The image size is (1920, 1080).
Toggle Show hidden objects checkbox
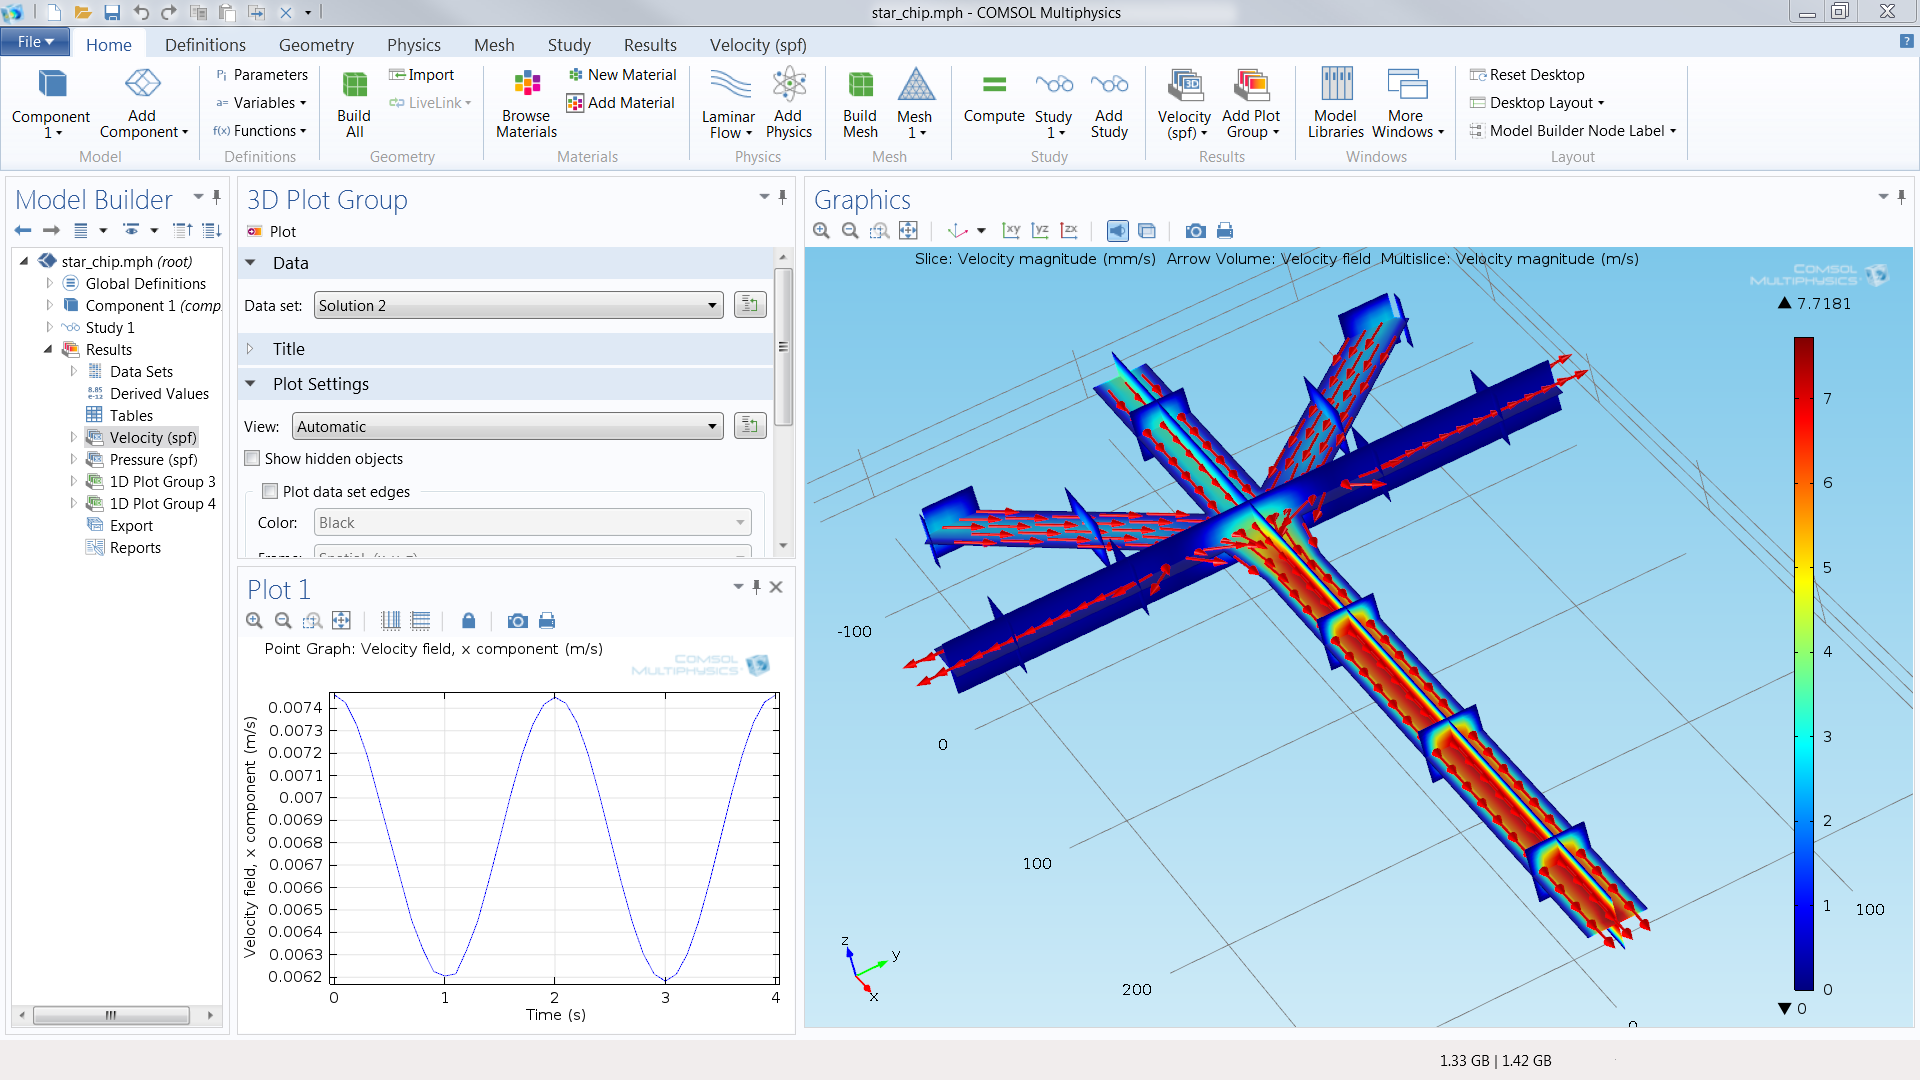255,458
